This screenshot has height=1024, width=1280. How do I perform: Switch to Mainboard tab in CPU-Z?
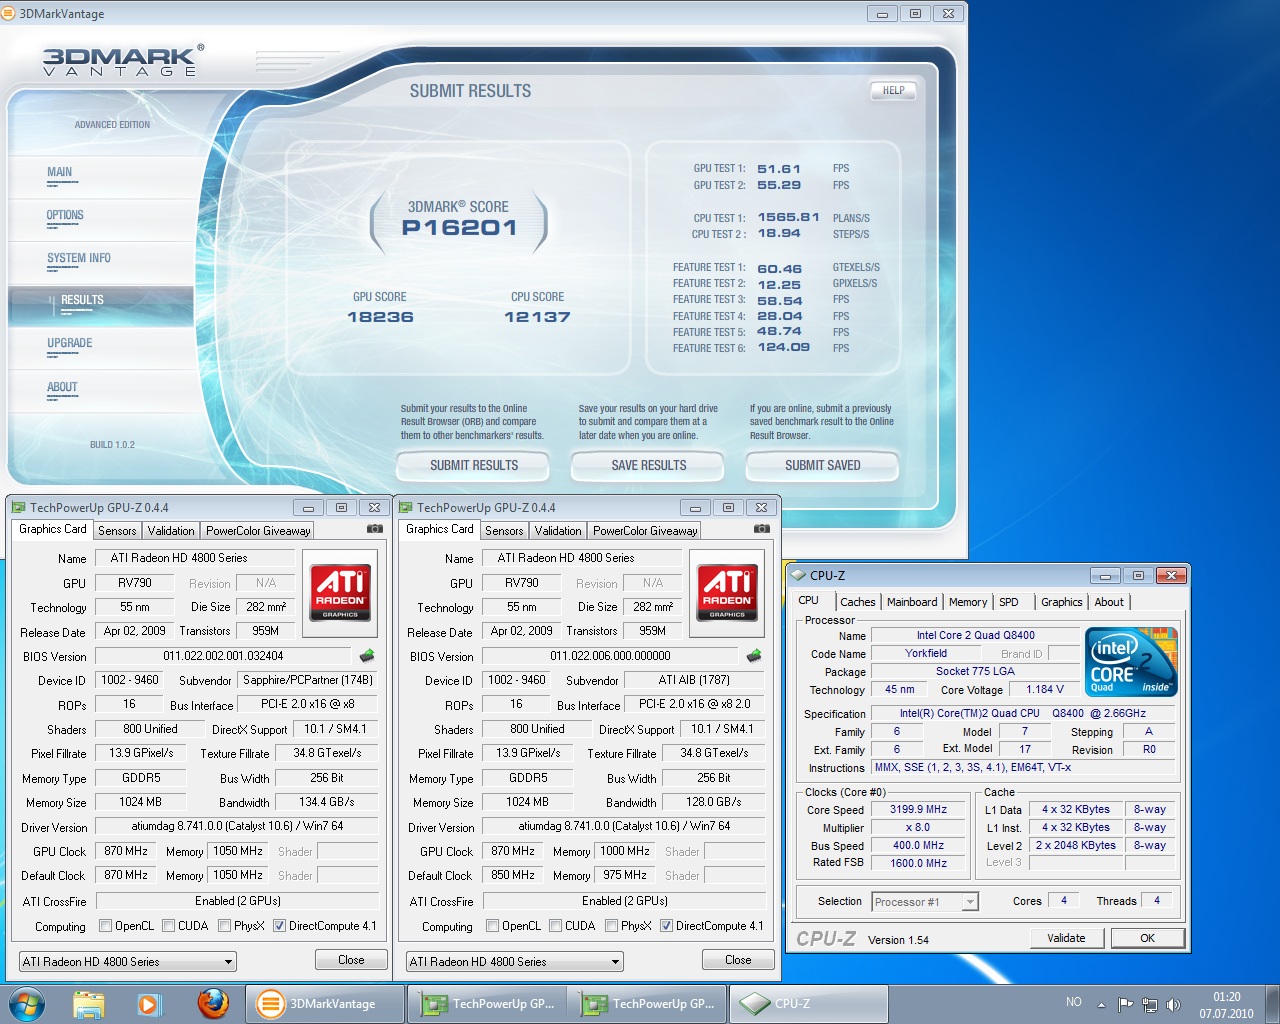[x=912, y=602]
